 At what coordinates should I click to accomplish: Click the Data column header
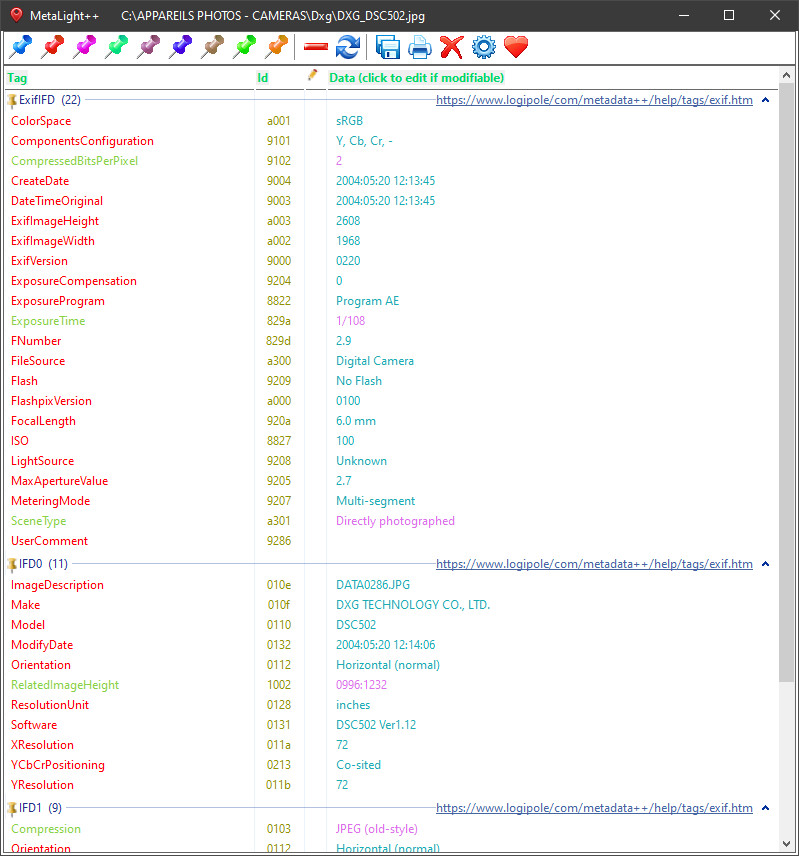pos(416,78)
